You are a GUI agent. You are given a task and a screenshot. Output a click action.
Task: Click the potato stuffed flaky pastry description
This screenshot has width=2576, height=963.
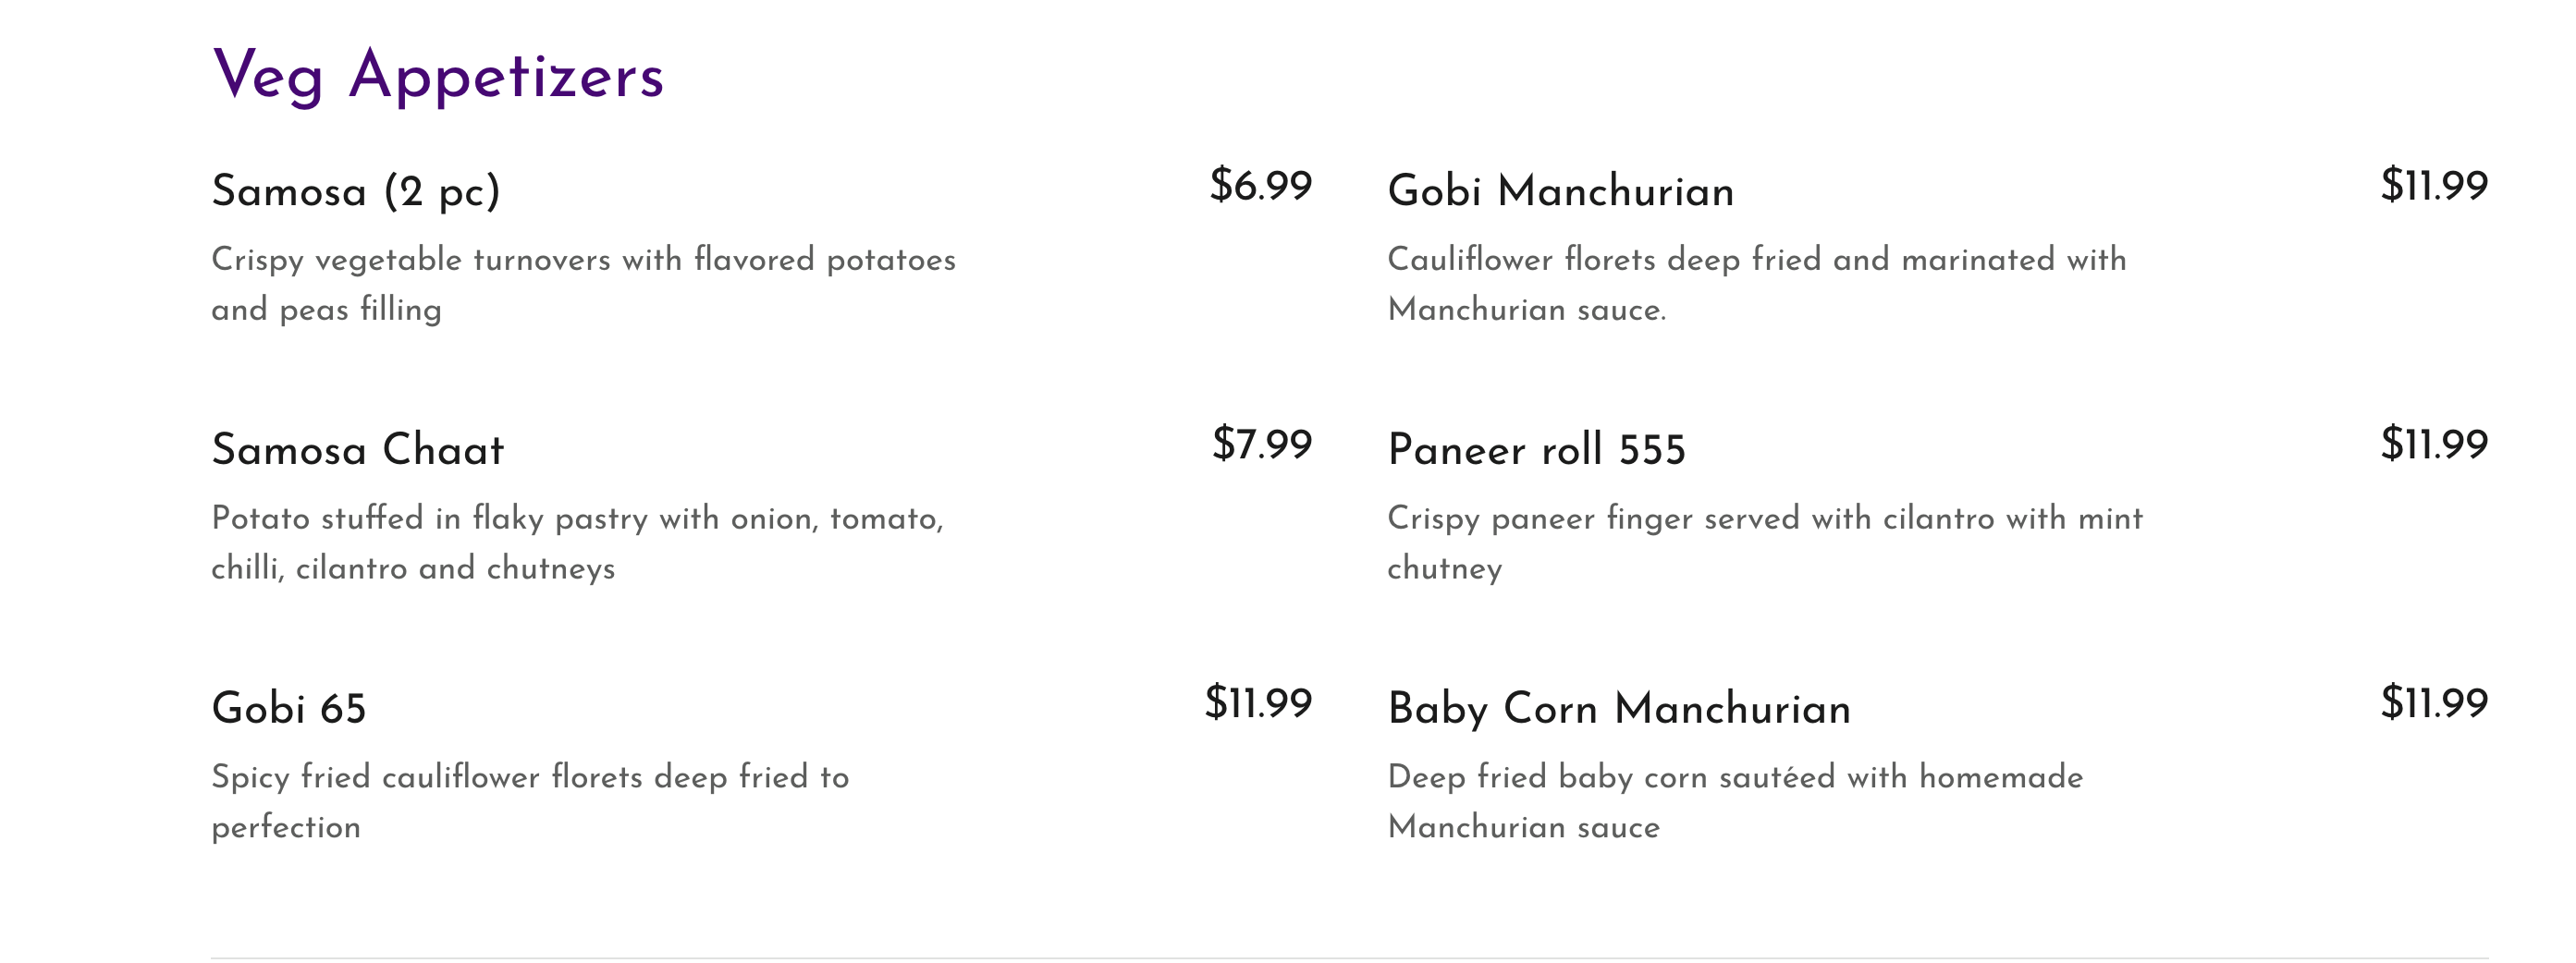point(577,543)
